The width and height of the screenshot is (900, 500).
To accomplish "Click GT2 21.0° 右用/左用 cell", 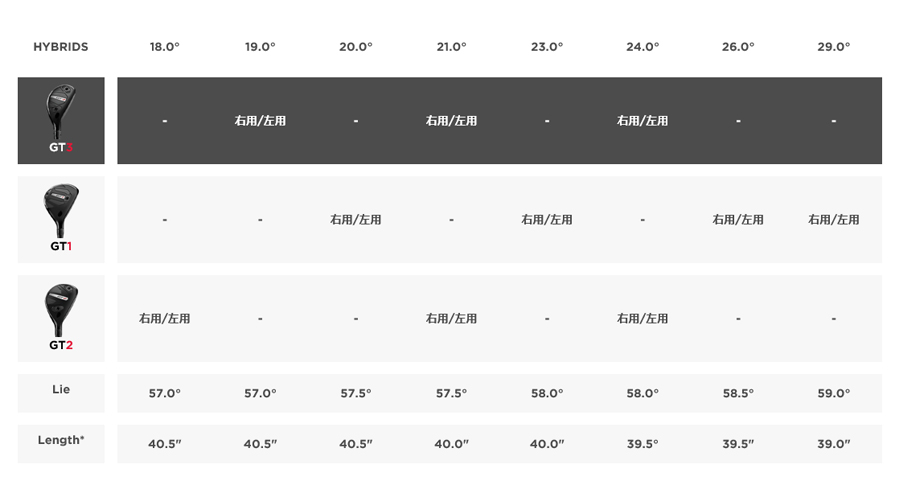I will [x=452, y=318].
